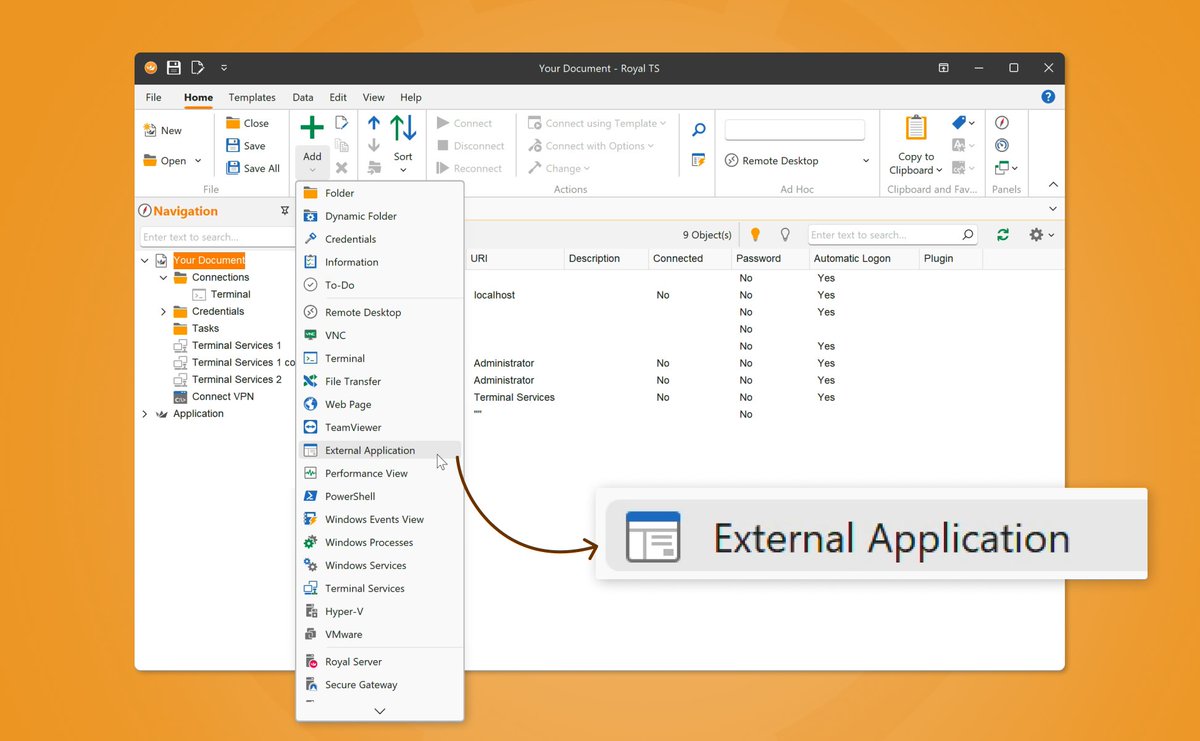Choose Remote Desktop in the Add menu

click(x=380, y=312)
